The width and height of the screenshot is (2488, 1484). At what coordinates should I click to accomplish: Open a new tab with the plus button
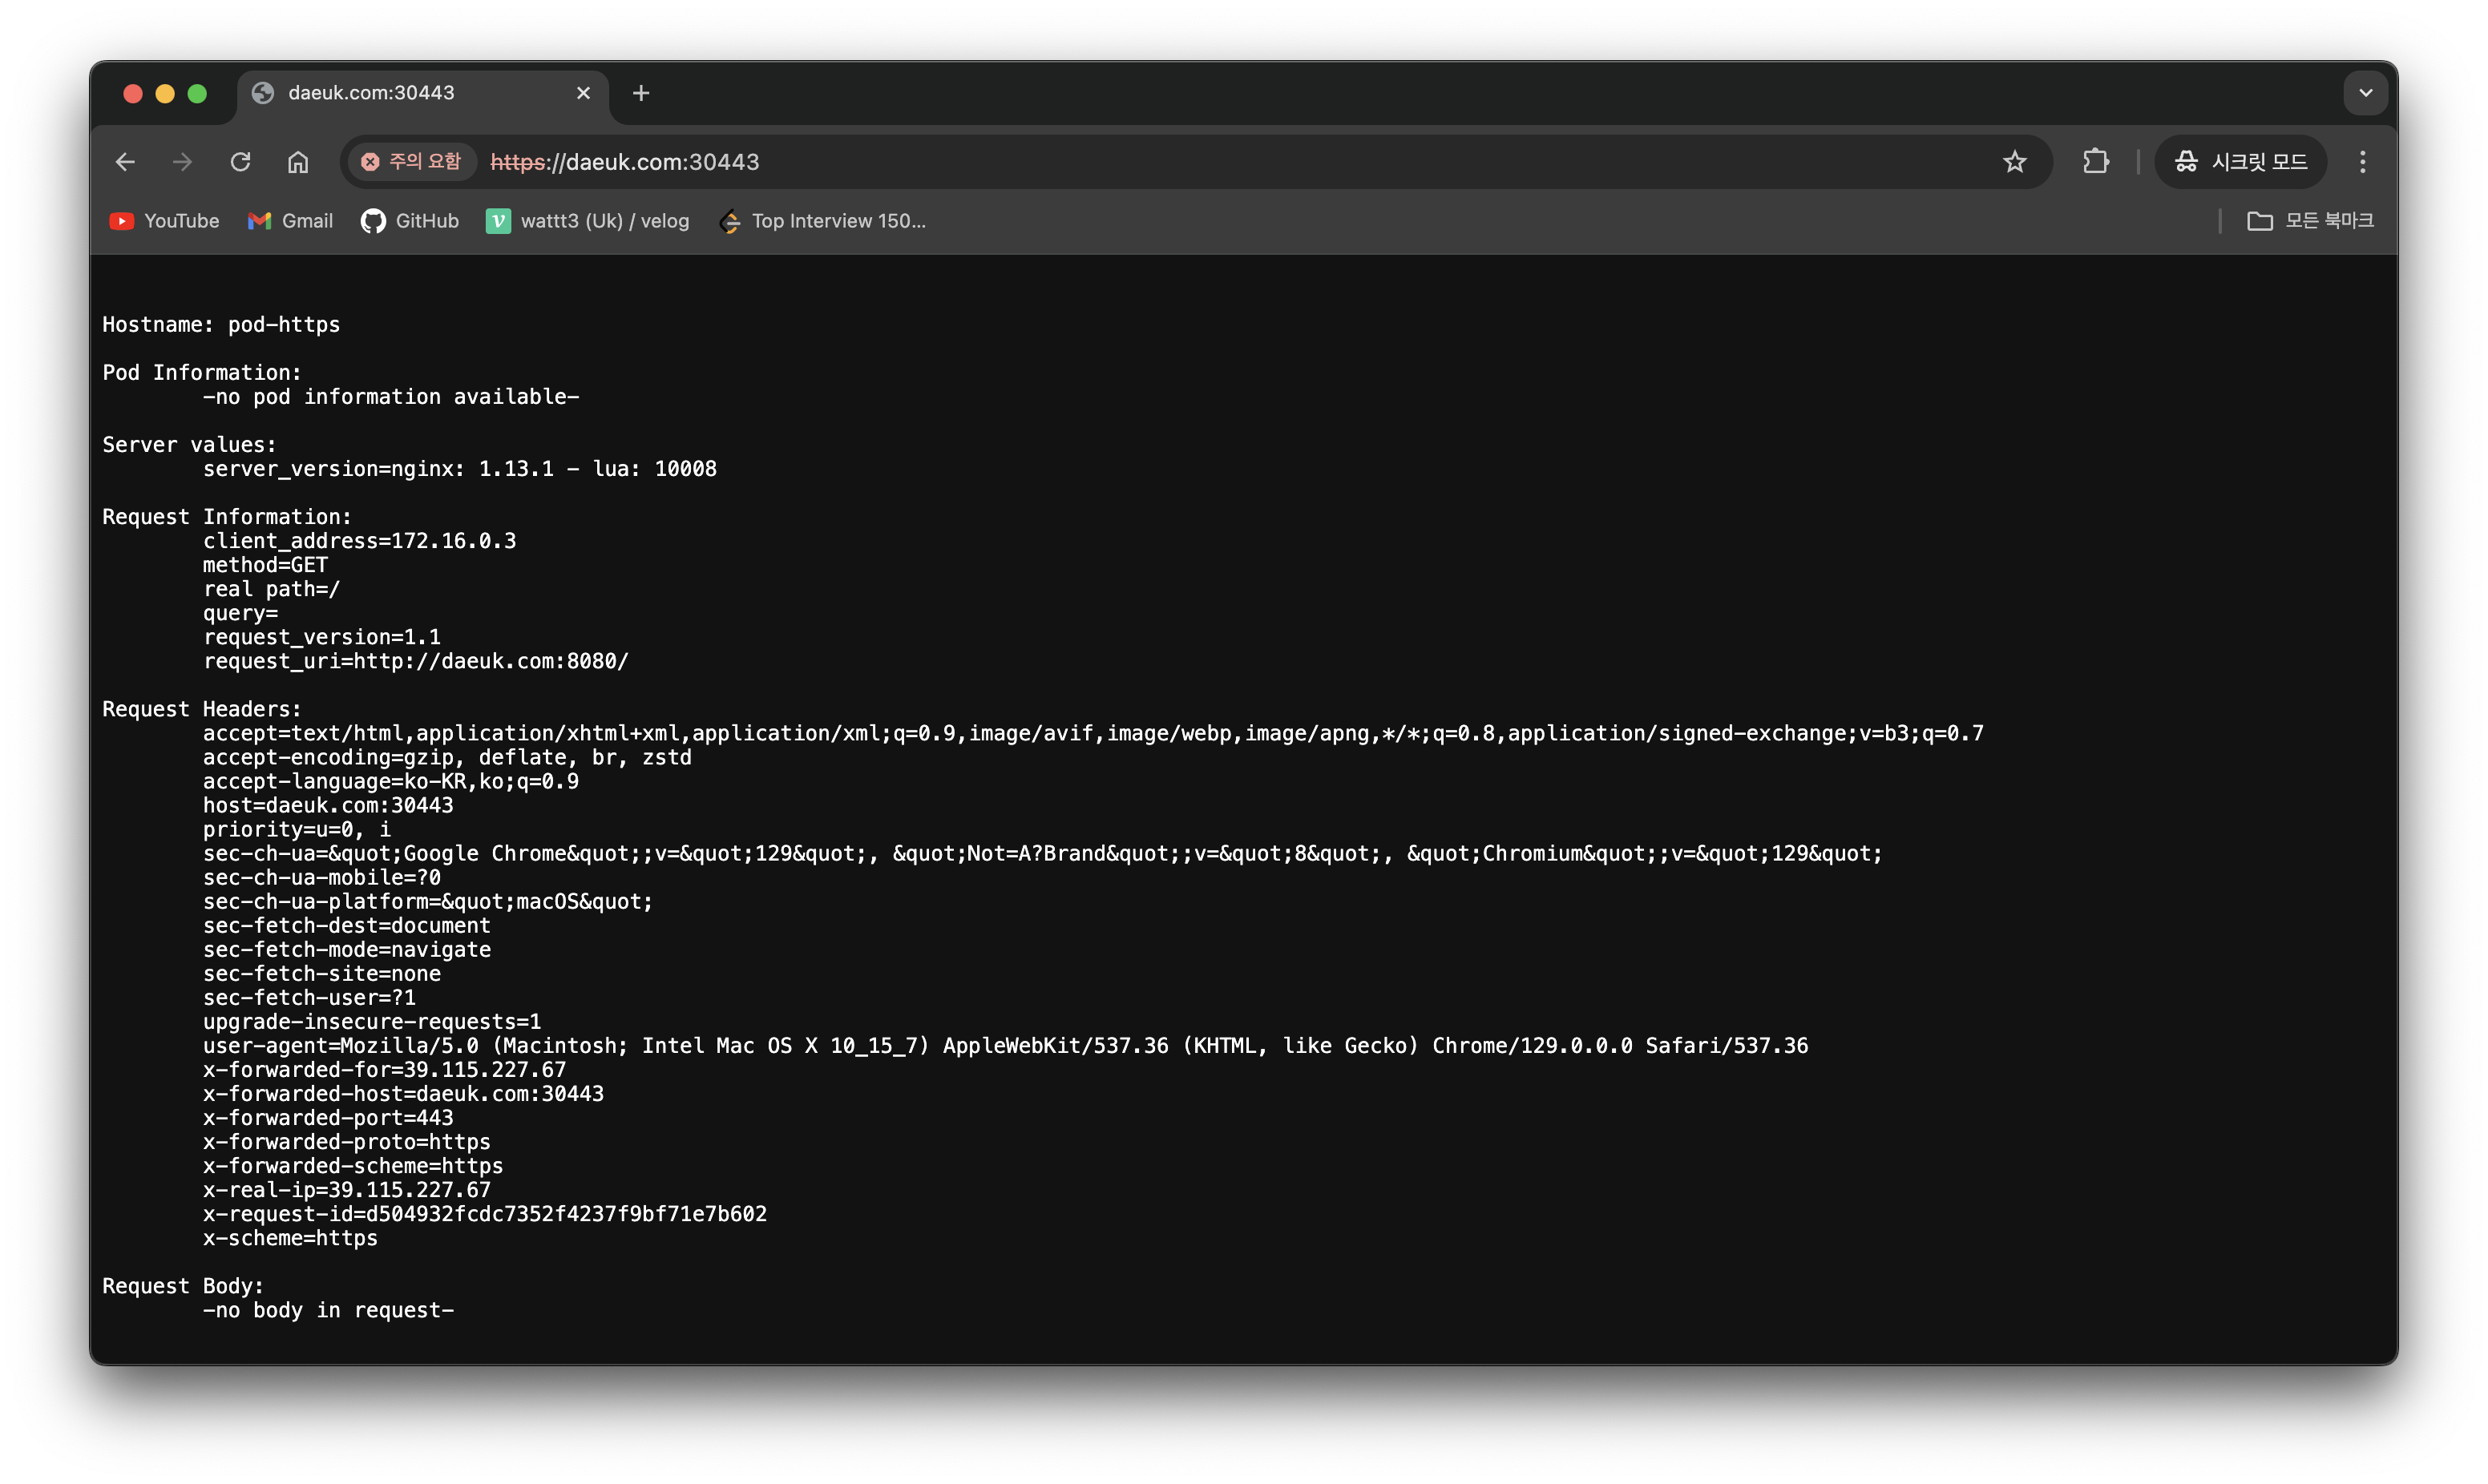tap(641, 93)
